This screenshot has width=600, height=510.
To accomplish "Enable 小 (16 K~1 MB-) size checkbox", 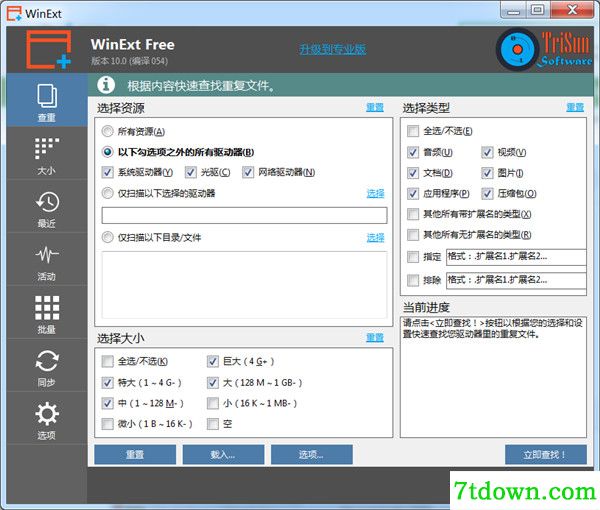I will click(x=213, y=403).
